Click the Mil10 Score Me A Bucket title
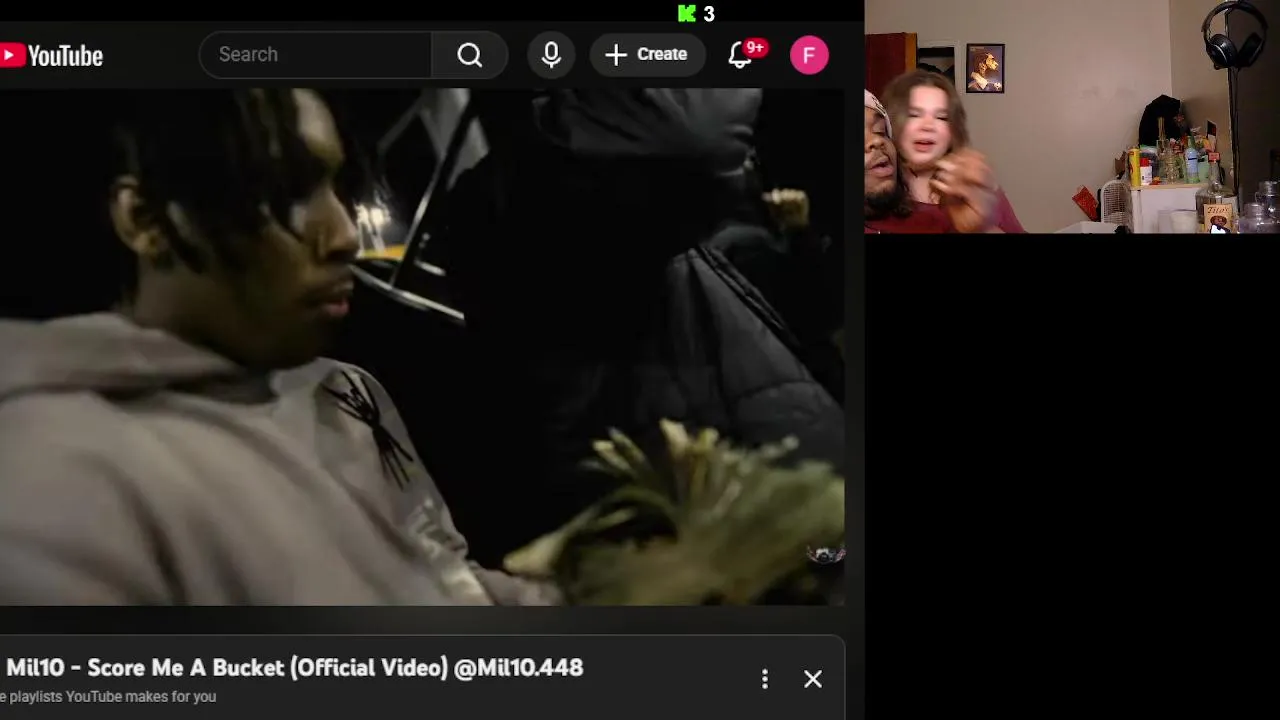1280x720 pixels. tap(294, 667)
